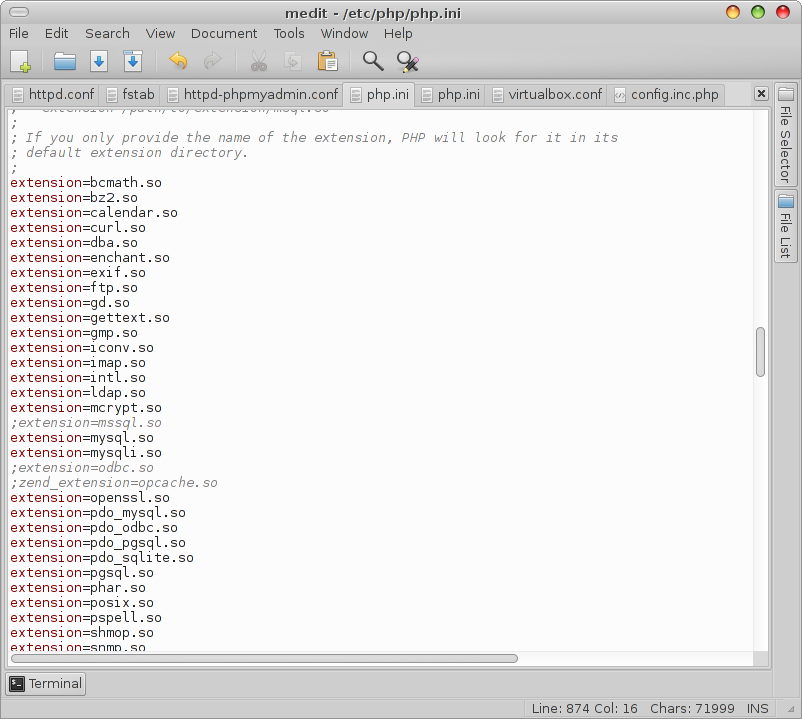Click the line extension=pdo_sqlite.so
Viewport: 802px width, 719px height.
pyautogui.click(x=102, y=558)
